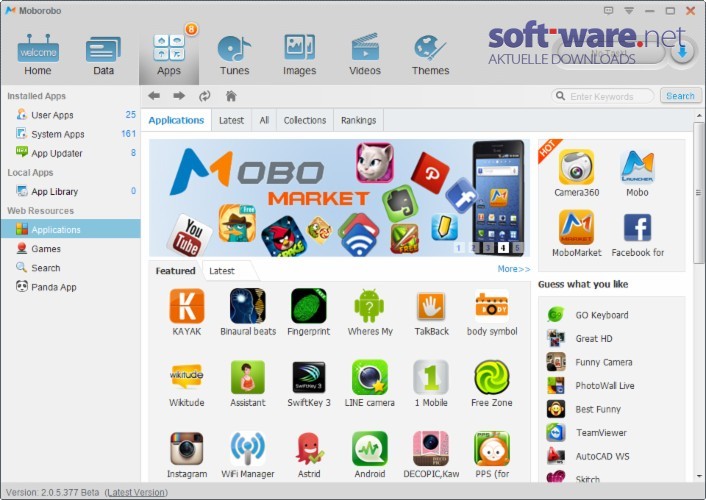Image resolution: width=706 pixels, height=500 pixels.
Task: Click the KAYAK app icon
Action: (x=187, y=306)
